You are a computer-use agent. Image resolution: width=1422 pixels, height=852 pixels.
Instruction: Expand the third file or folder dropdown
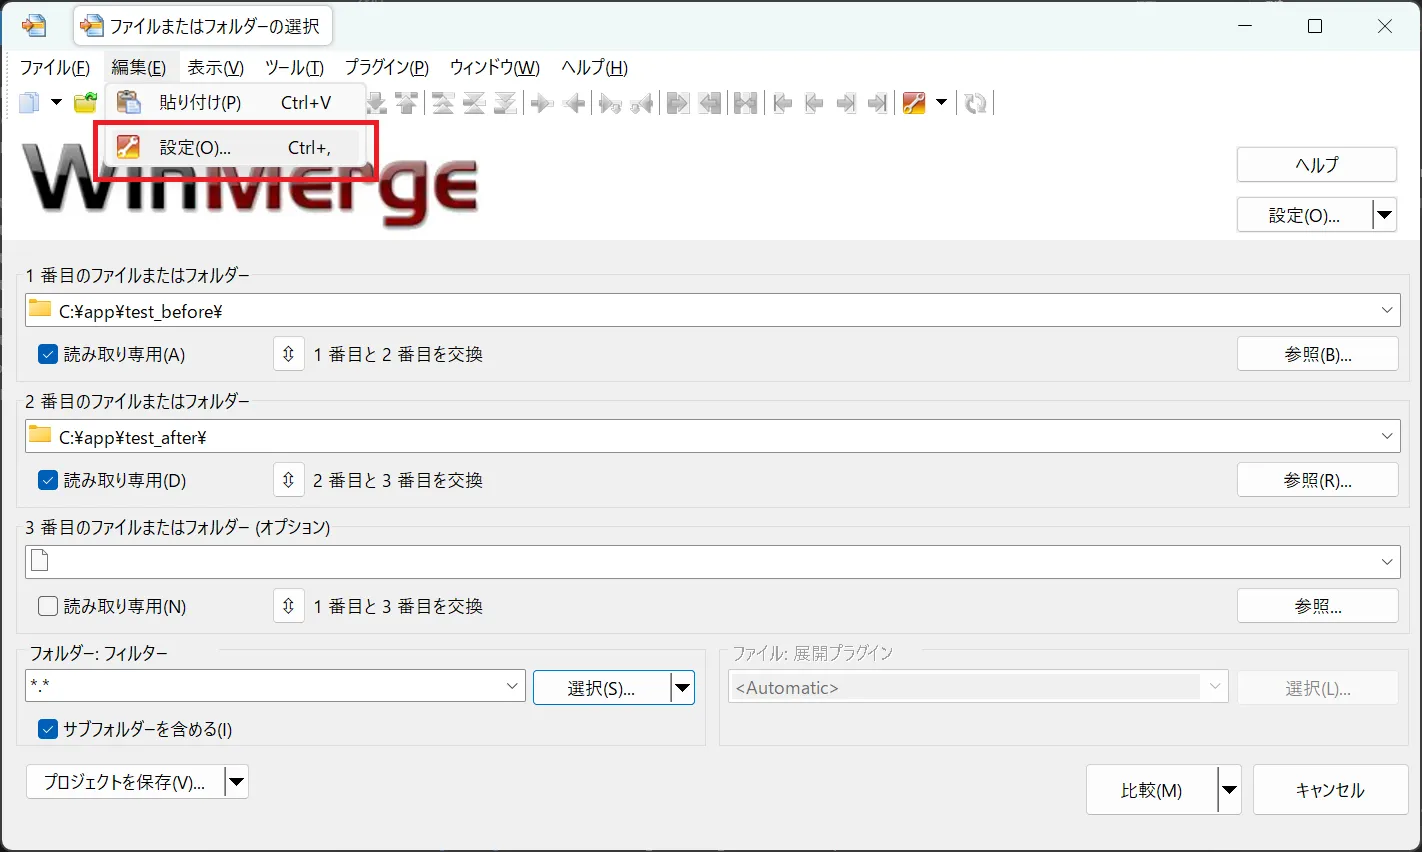(1387, 562)
